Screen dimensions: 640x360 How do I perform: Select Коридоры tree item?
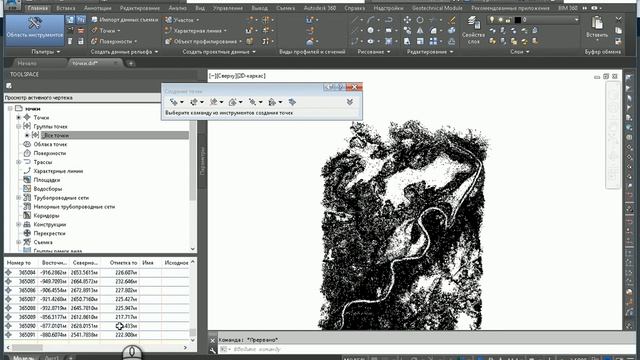[x=46, y=216]
